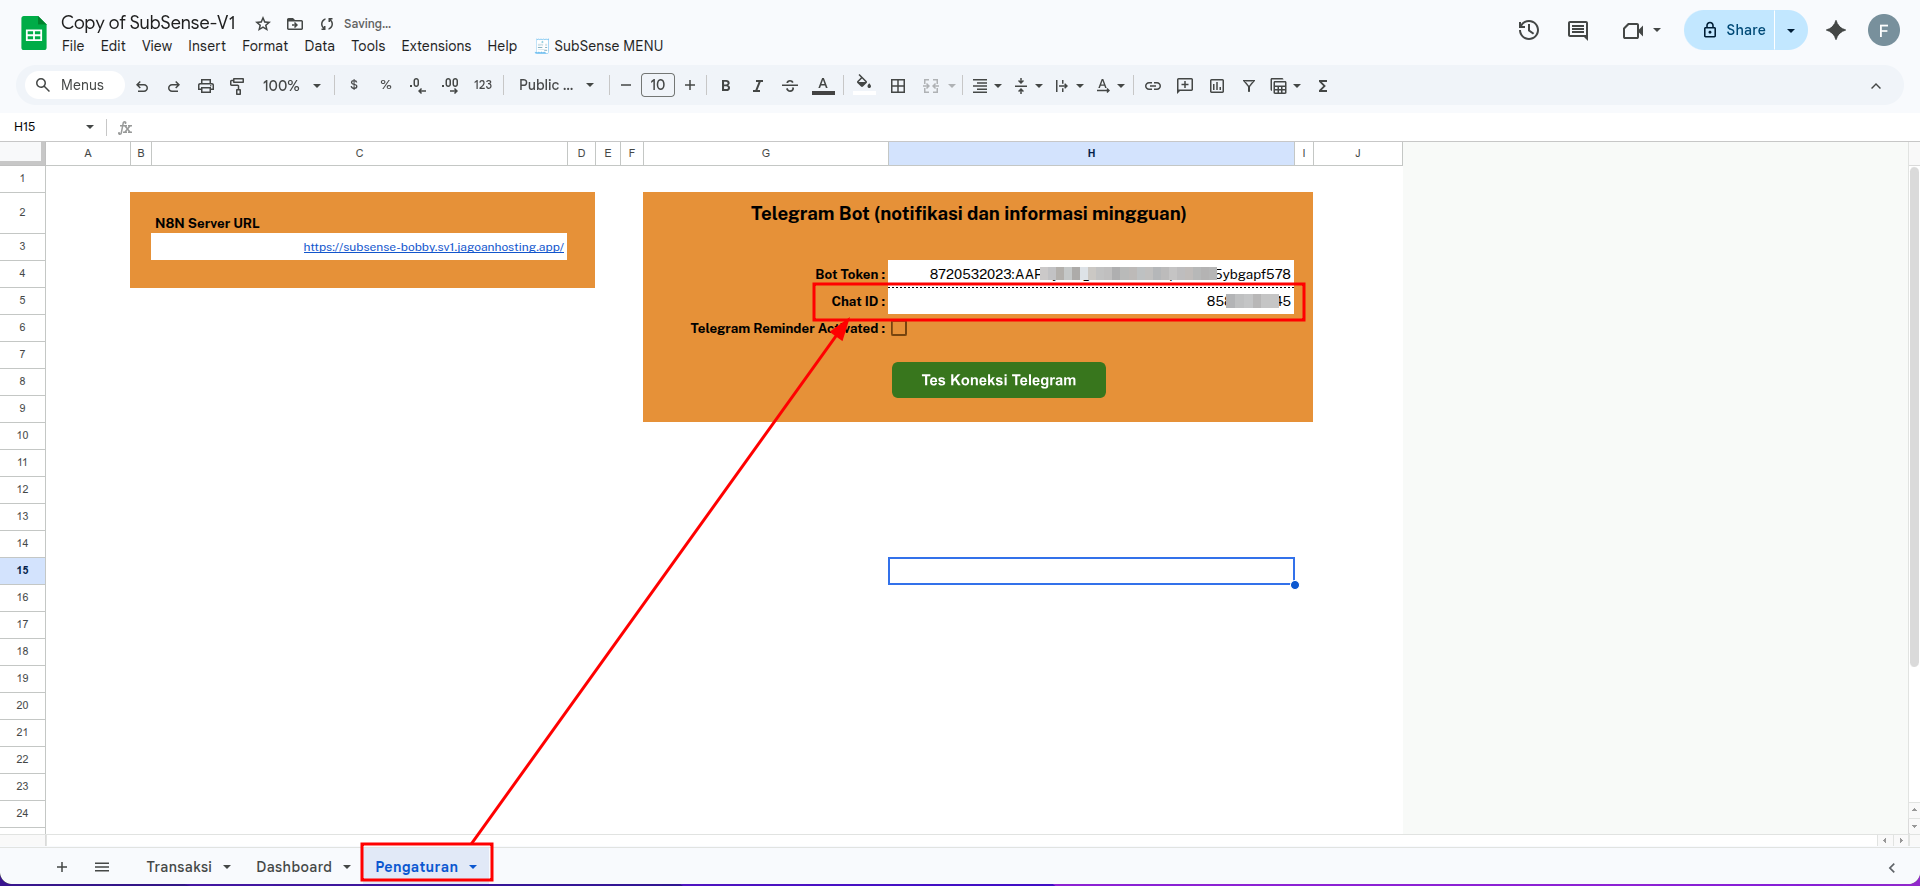Toggle italic formatting
Screen dimensions: 1920x886
click(758, 86)
